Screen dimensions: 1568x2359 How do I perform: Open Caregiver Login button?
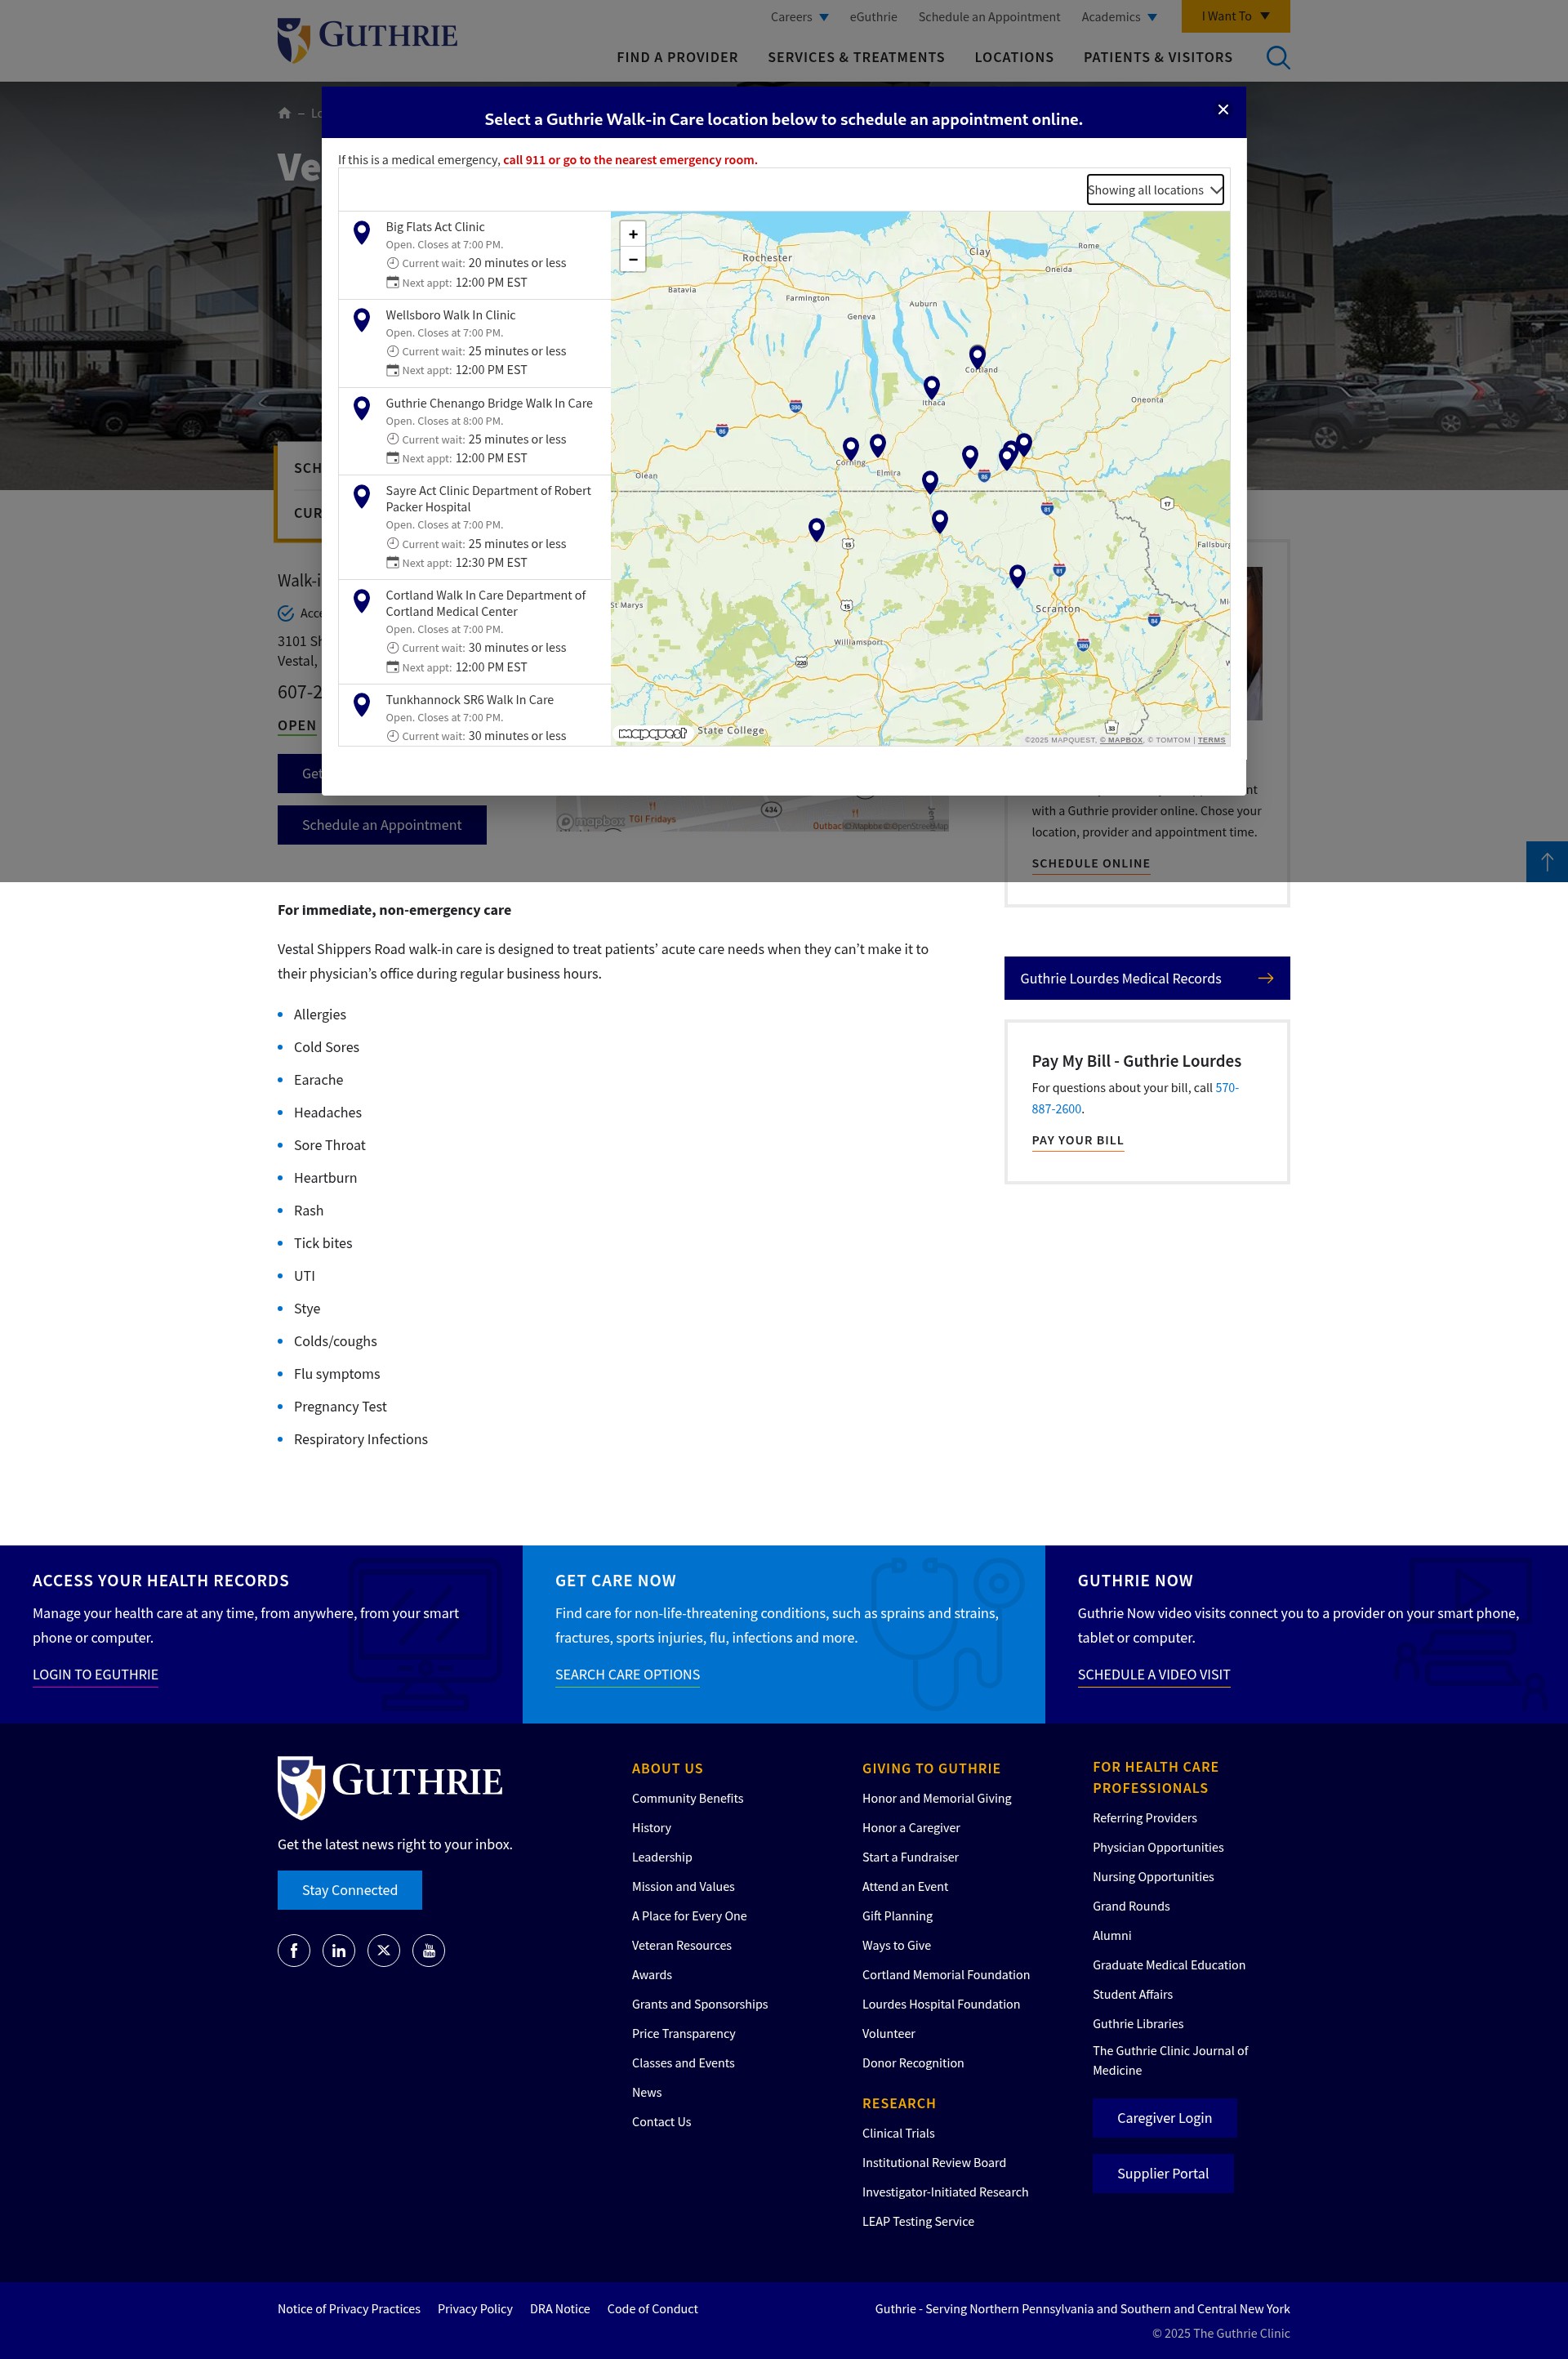[1164, 2118]
